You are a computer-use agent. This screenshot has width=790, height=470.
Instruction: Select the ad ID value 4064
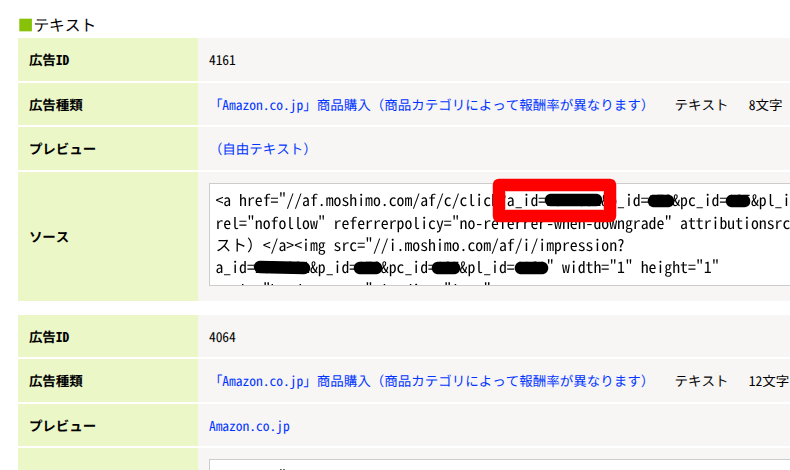[x=222, y=337]
